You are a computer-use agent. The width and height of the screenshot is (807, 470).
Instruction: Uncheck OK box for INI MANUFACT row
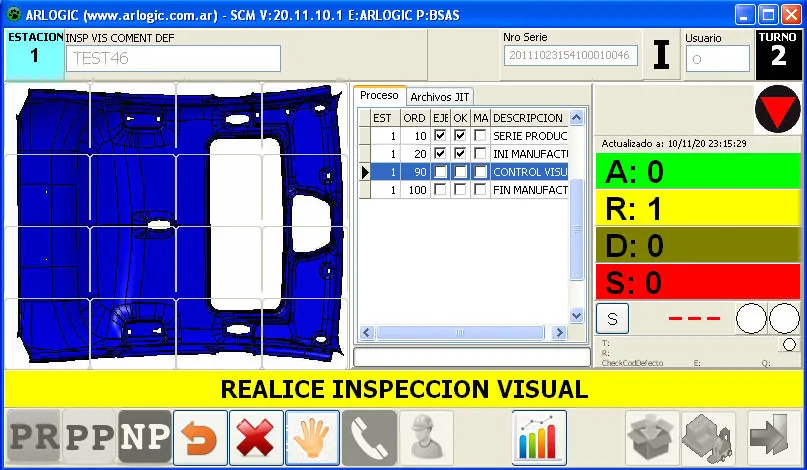pos(461,153)
